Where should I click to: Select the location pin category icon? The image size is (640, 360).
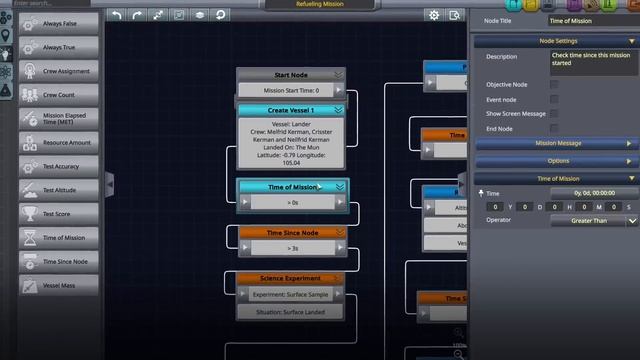click(6, 36)
